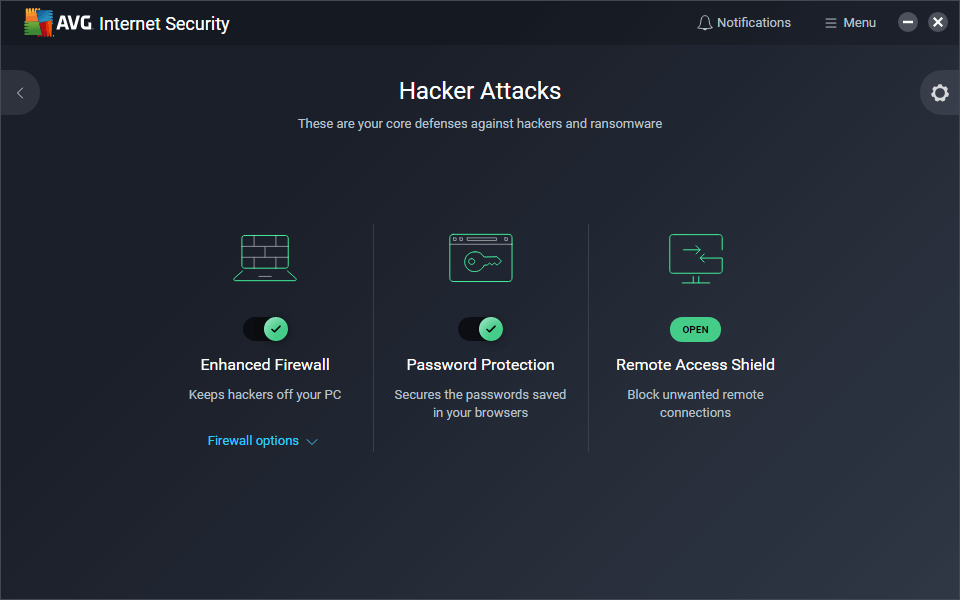The width and height of the screenshot is (960, 600).
Task: Turn off the Password Protection toggle
Action: click(x=481, y=329)
